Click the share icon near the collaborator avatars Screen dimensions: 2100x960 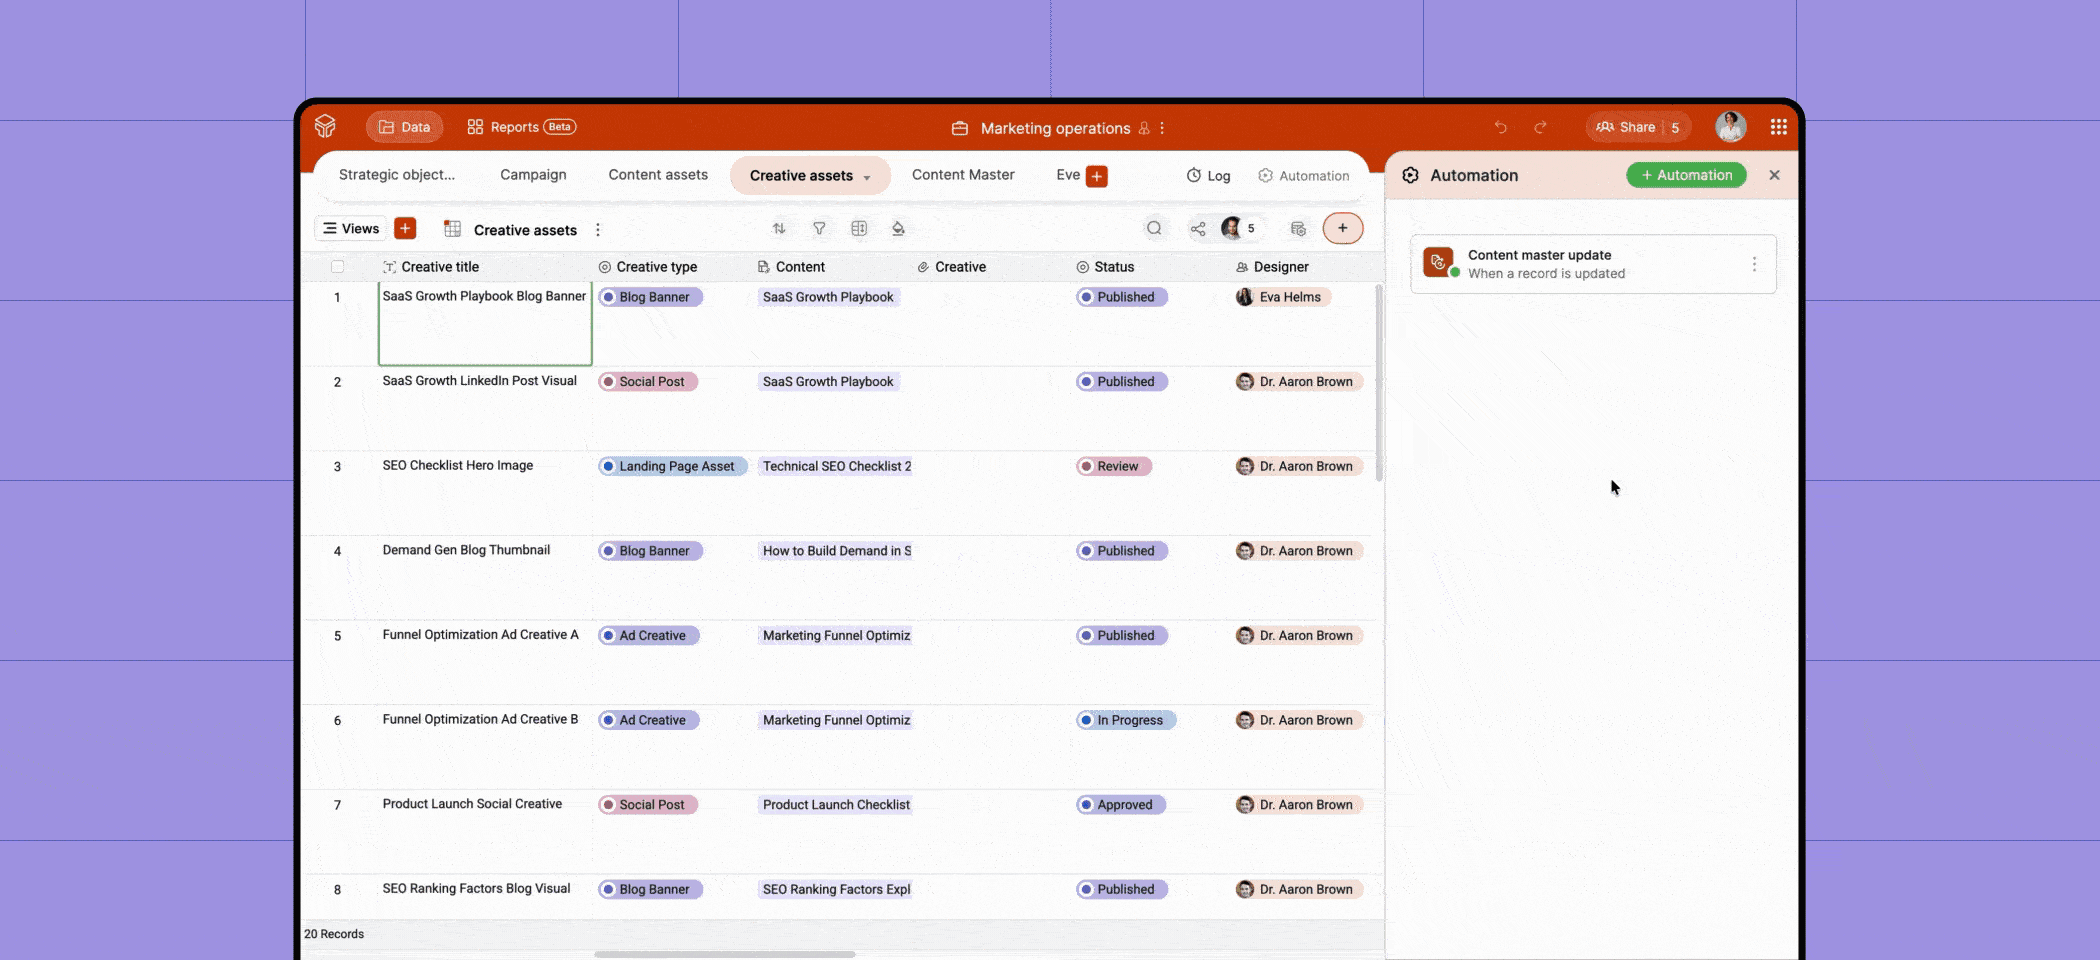point(1198,228)
